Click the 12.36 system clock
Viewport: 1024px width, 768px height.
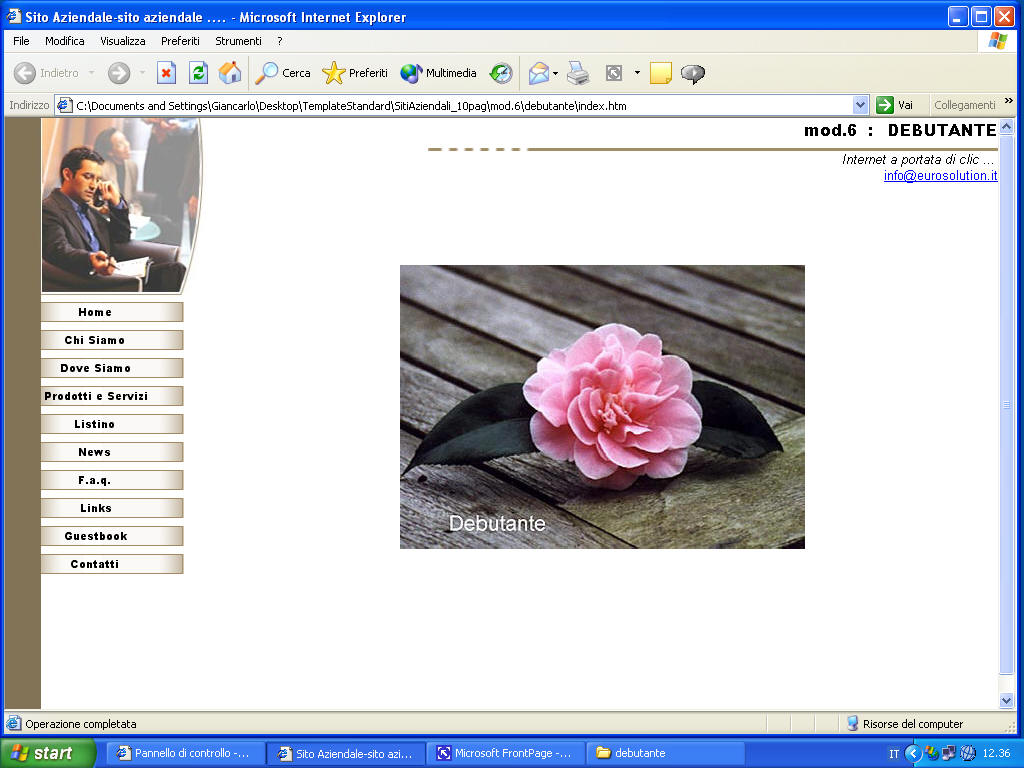997,754
